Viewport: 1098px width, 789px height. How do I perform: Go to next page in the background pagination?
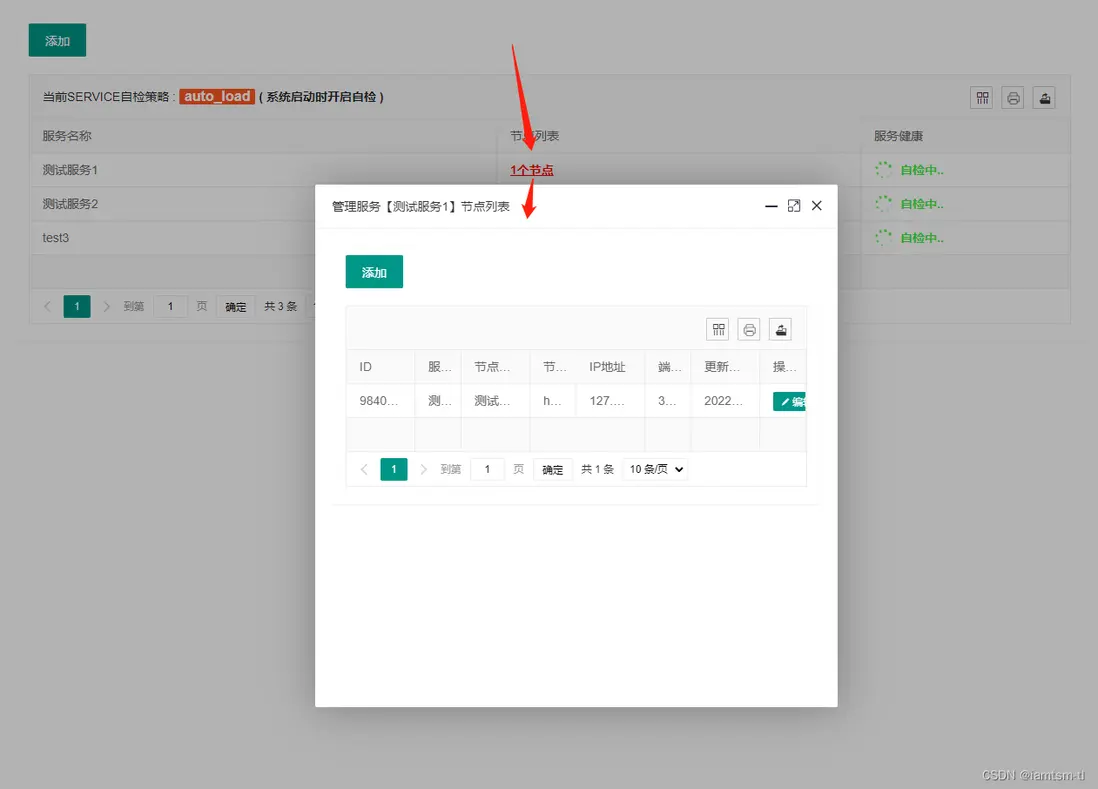point(106,306)
